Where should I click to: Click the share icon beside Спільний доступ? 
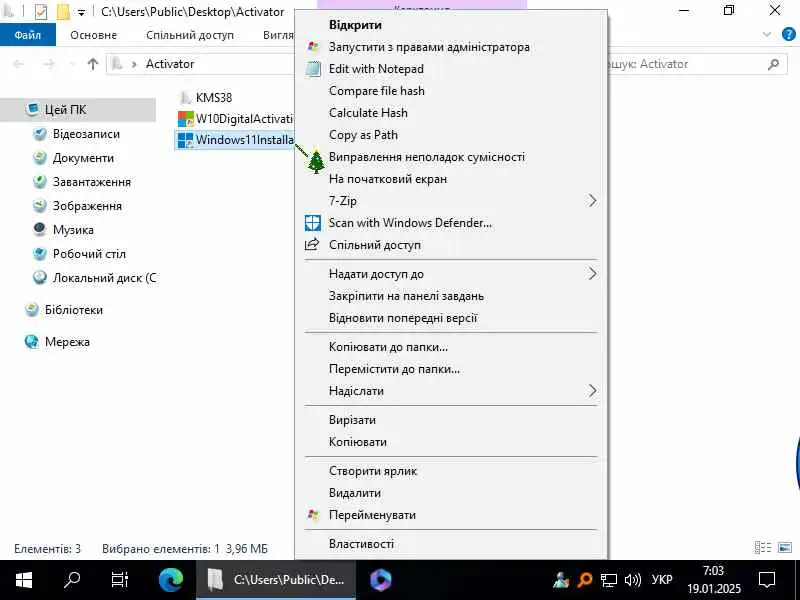pyautogui.click(x=312, y=244)
